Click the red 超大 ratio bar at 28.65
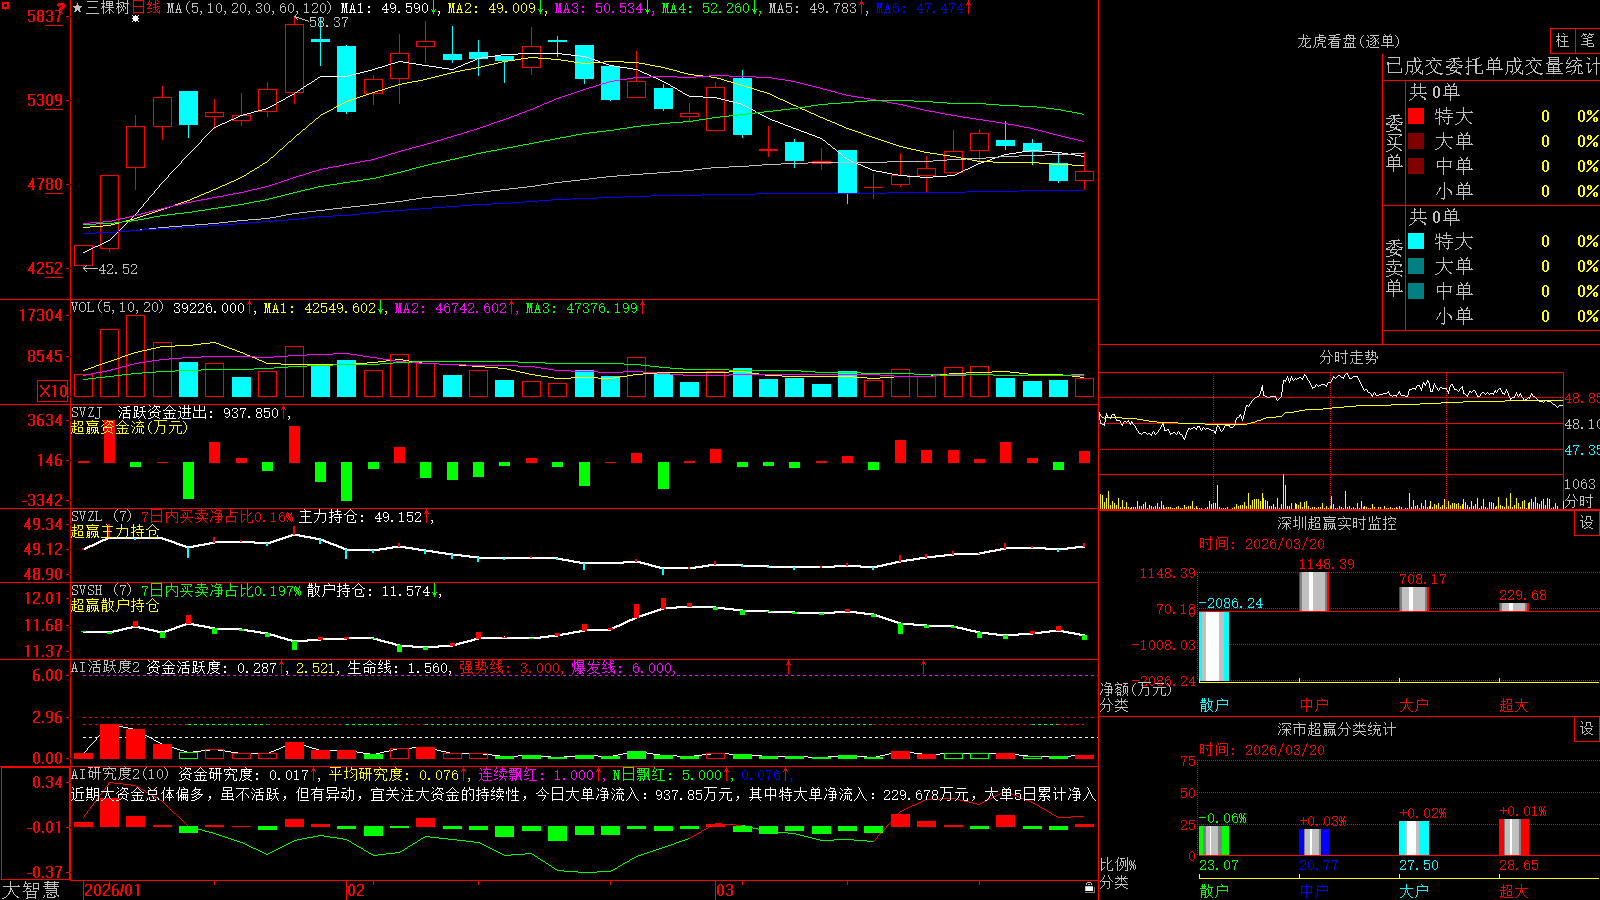Viewport: 1600px width, 900px height. click(x=1514, y=838)
